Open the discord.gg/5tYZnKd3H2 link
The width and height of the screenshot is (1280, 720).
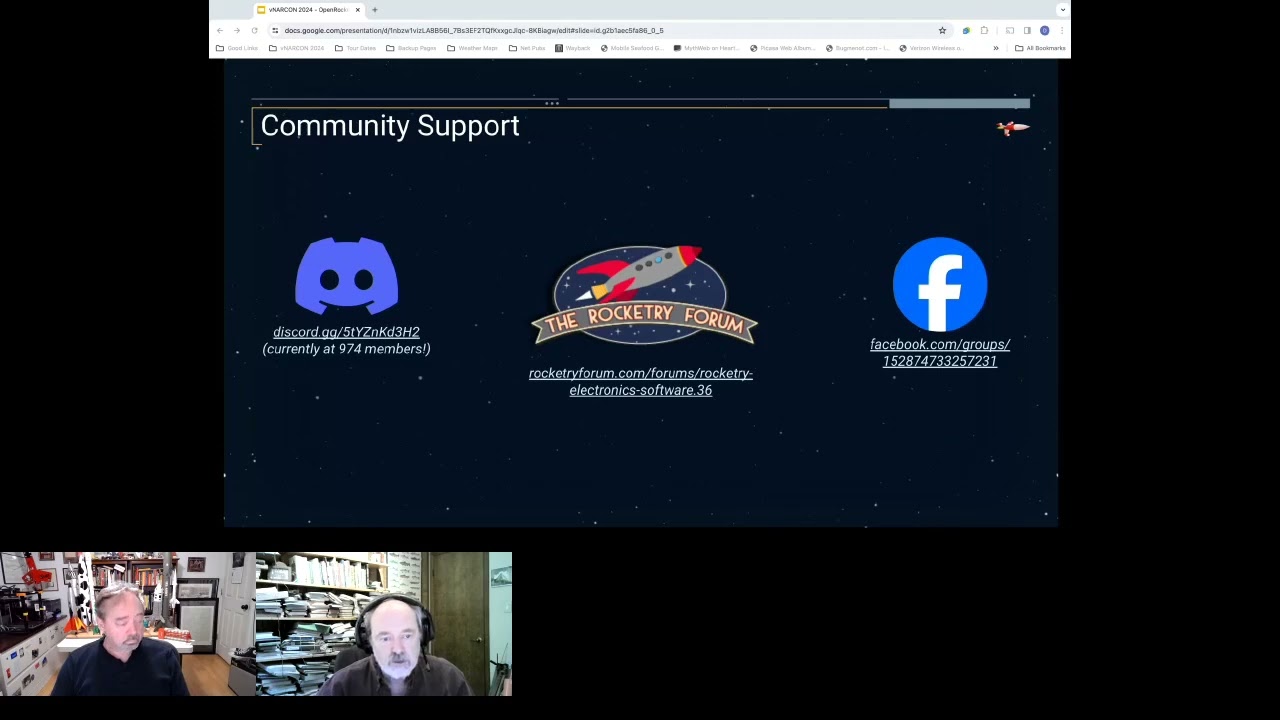(346, 332)
